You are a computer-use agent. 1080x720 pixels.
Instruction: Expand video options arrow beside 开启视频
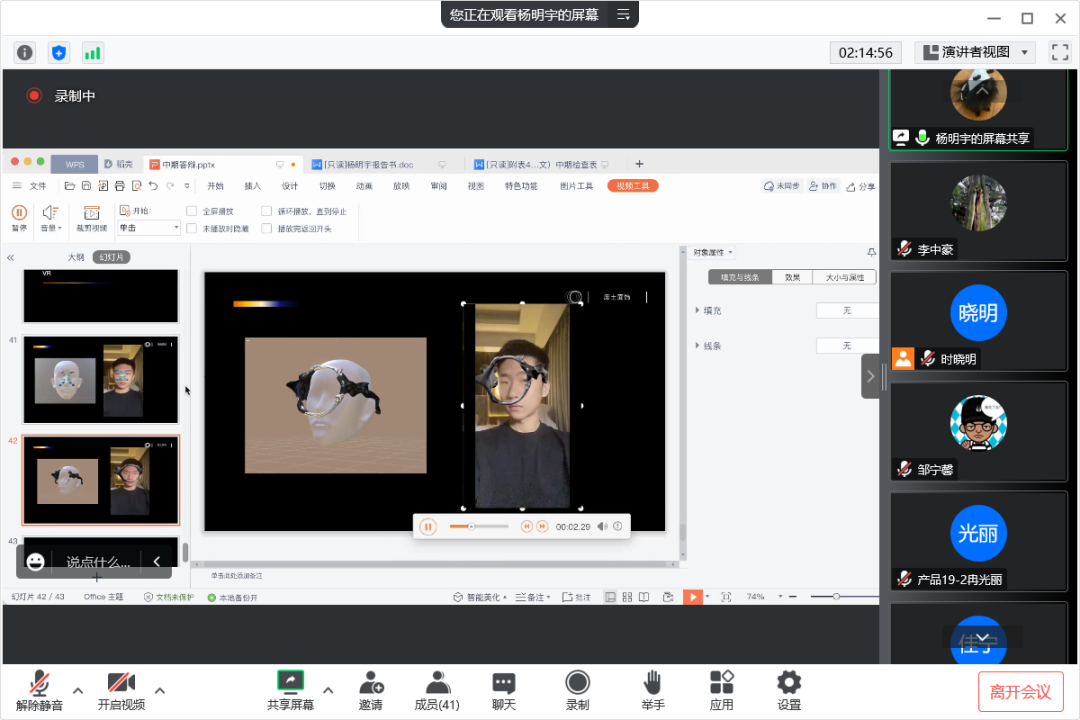tap(160, 690)
